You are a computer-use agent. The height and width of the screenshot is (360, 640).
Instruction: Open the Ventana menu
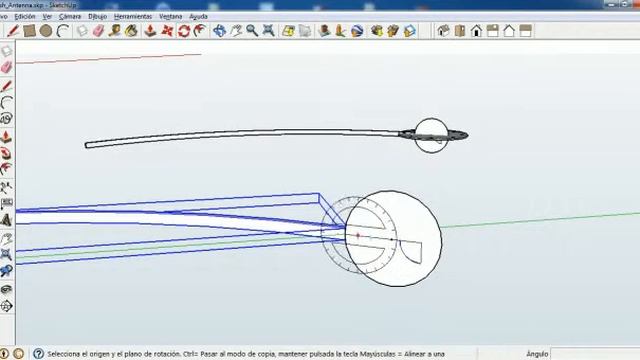(170, 16)
